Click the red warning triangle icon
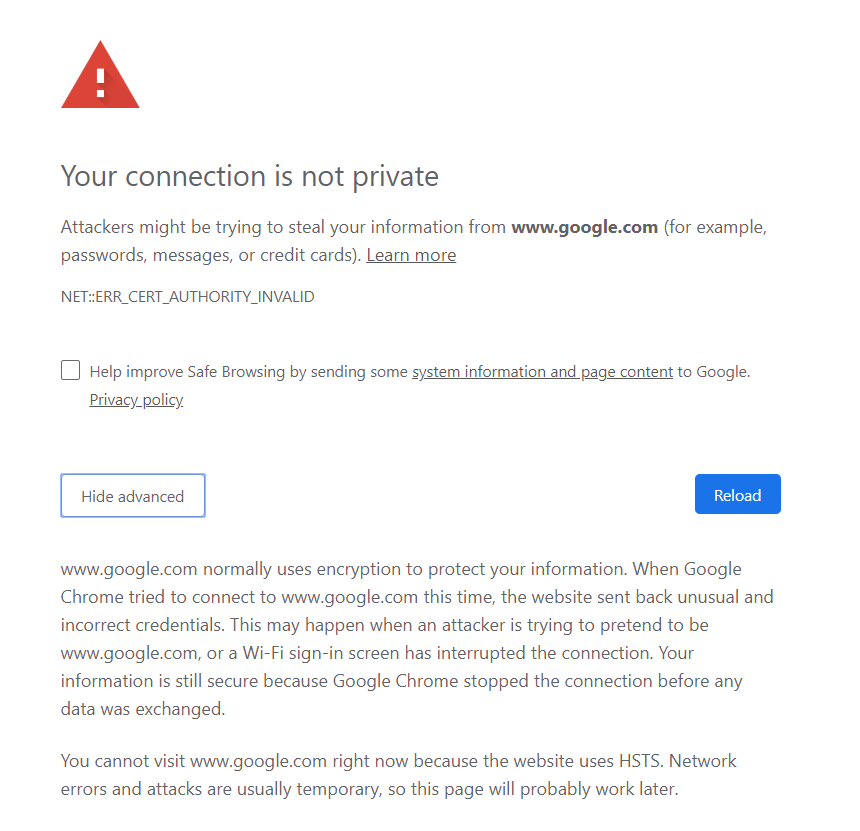Image resolution: width=860 pixels, height=831 pixels. (100, 76)
